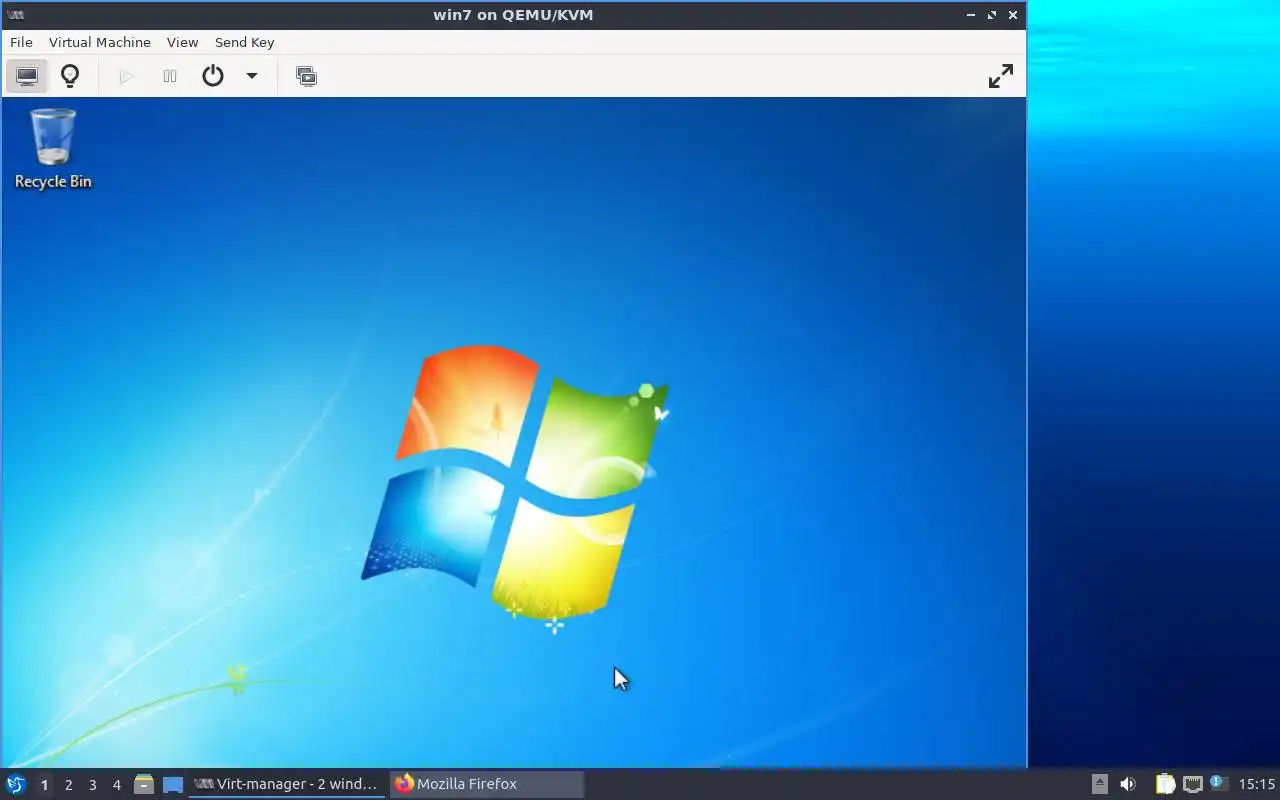This screenshot has height=800, width=1280.
Task: Switch the VM console to fullscreen
Action: pos(1001,76)
